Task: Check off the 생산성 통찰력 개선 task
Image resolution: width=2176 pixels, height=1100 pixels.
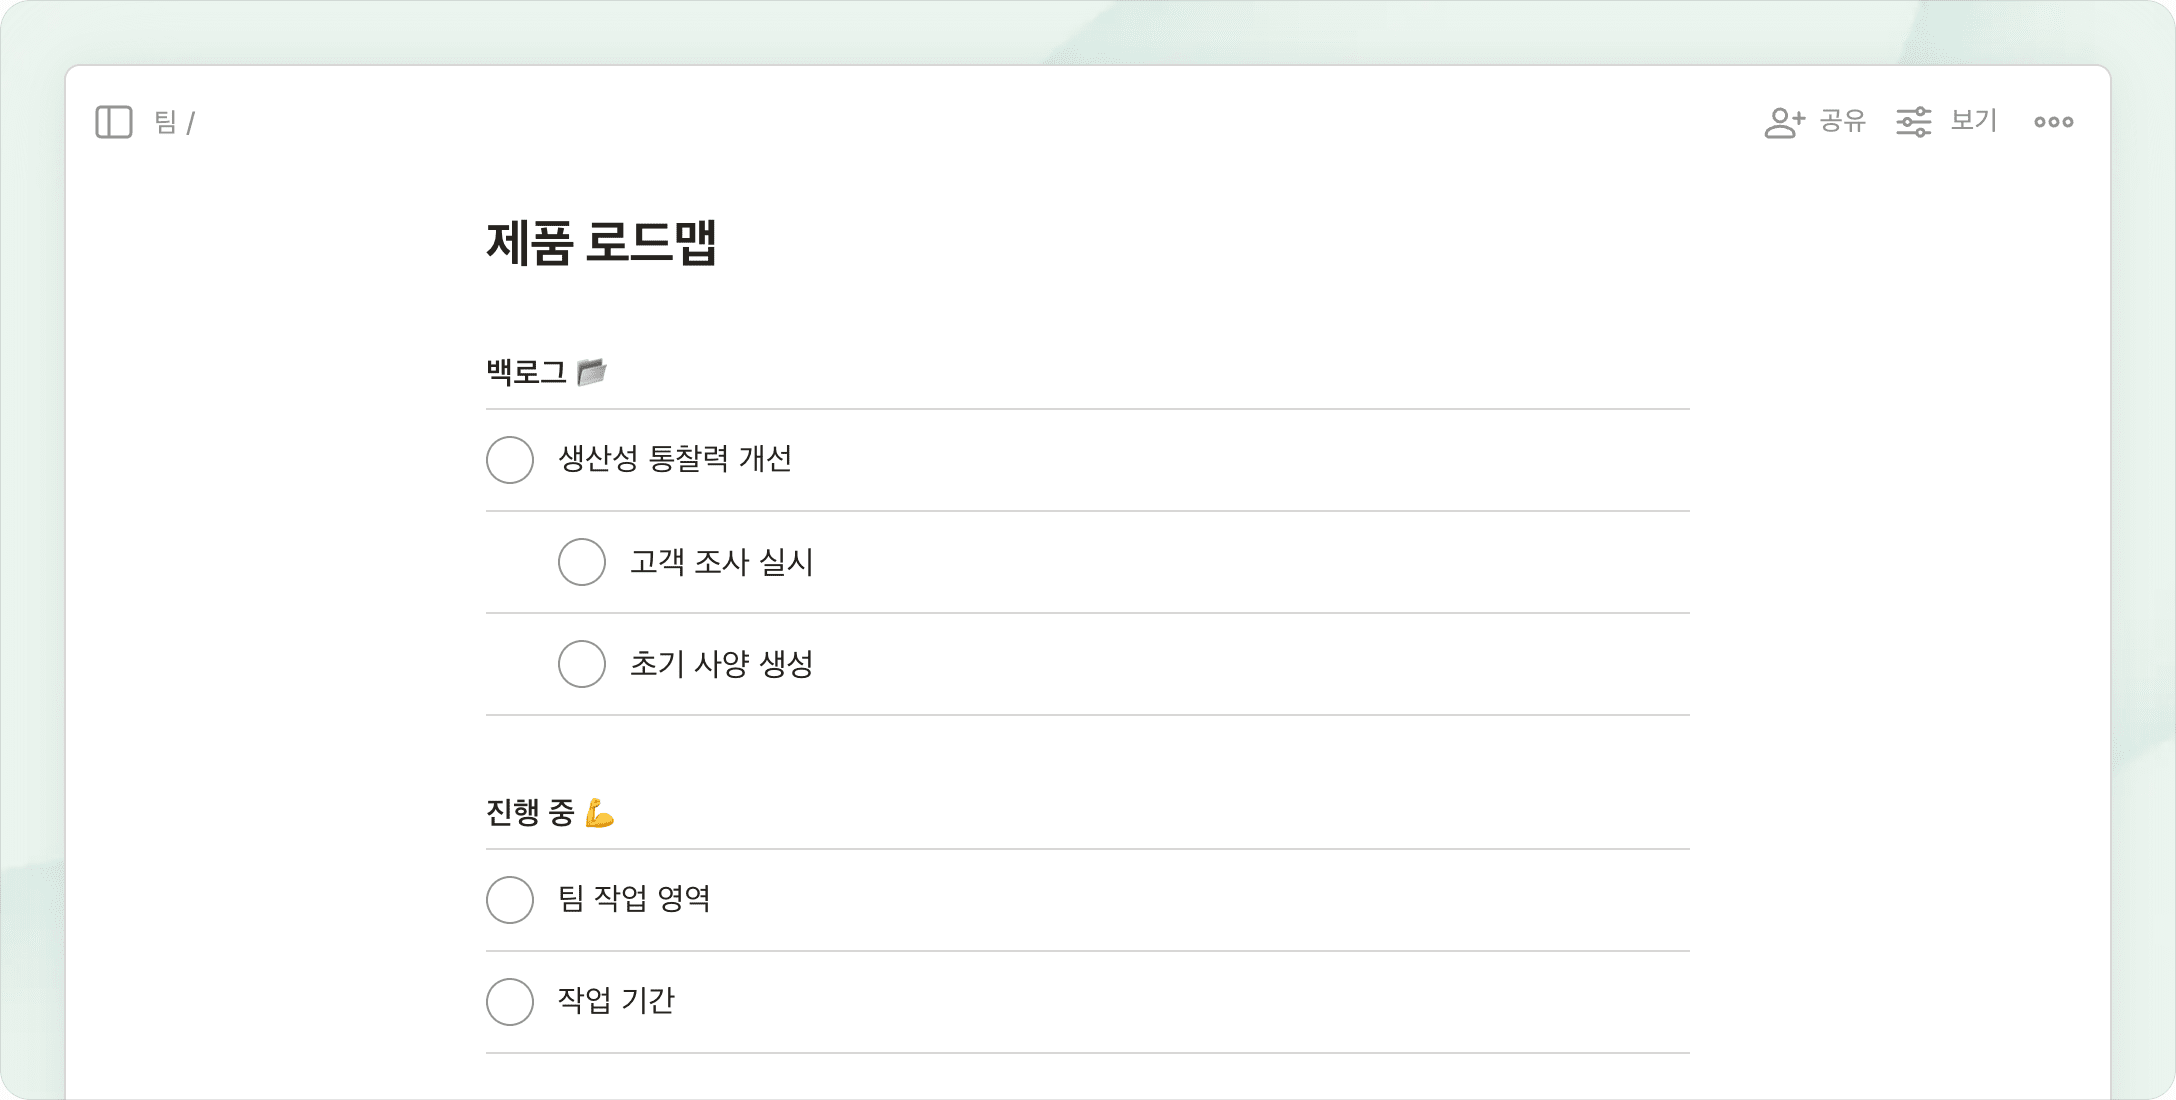Action: pyautogui.click(x=510, y=460)
